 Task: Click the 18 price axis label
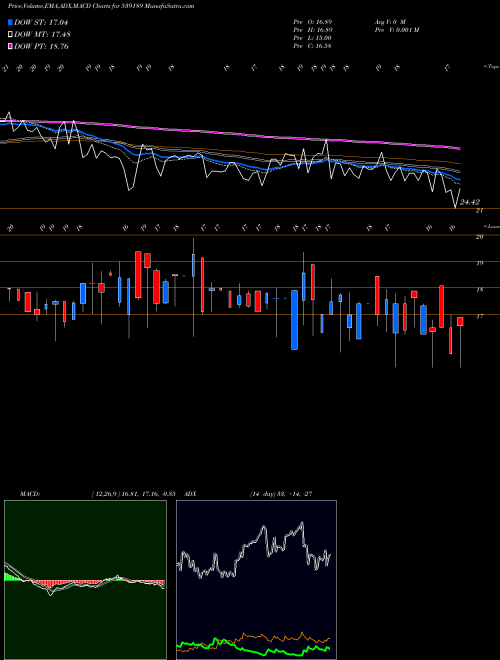479,290
